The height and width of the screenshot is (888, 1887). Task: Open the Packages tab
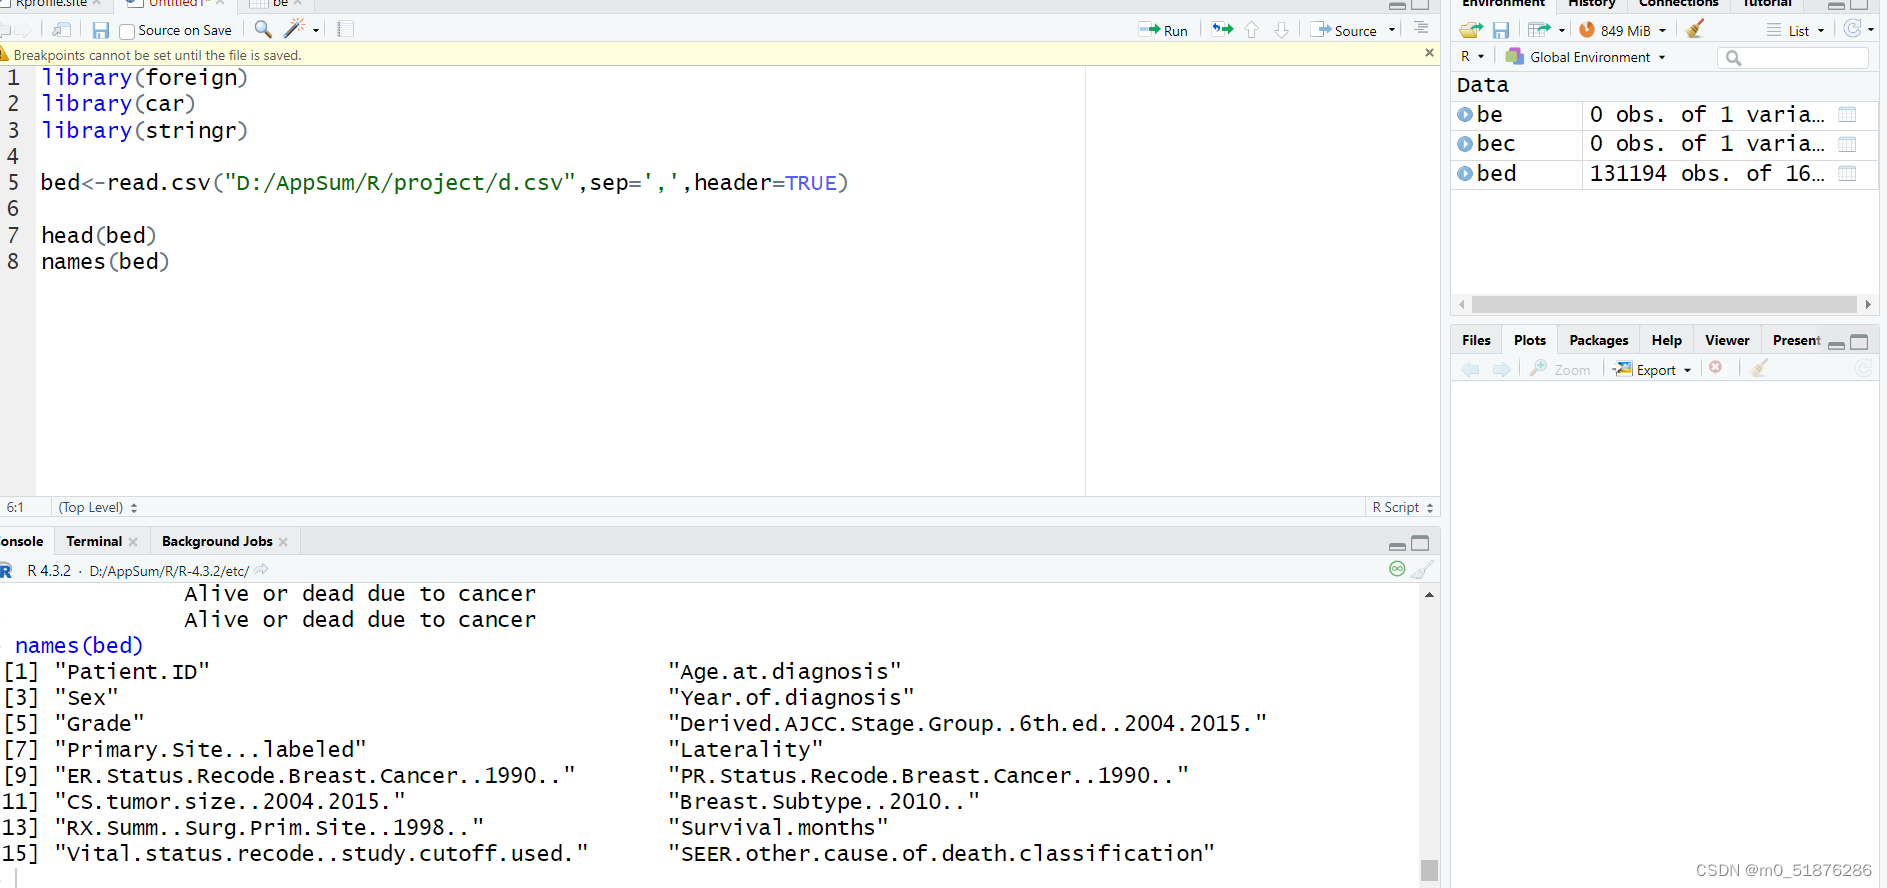click(1598, 341)
